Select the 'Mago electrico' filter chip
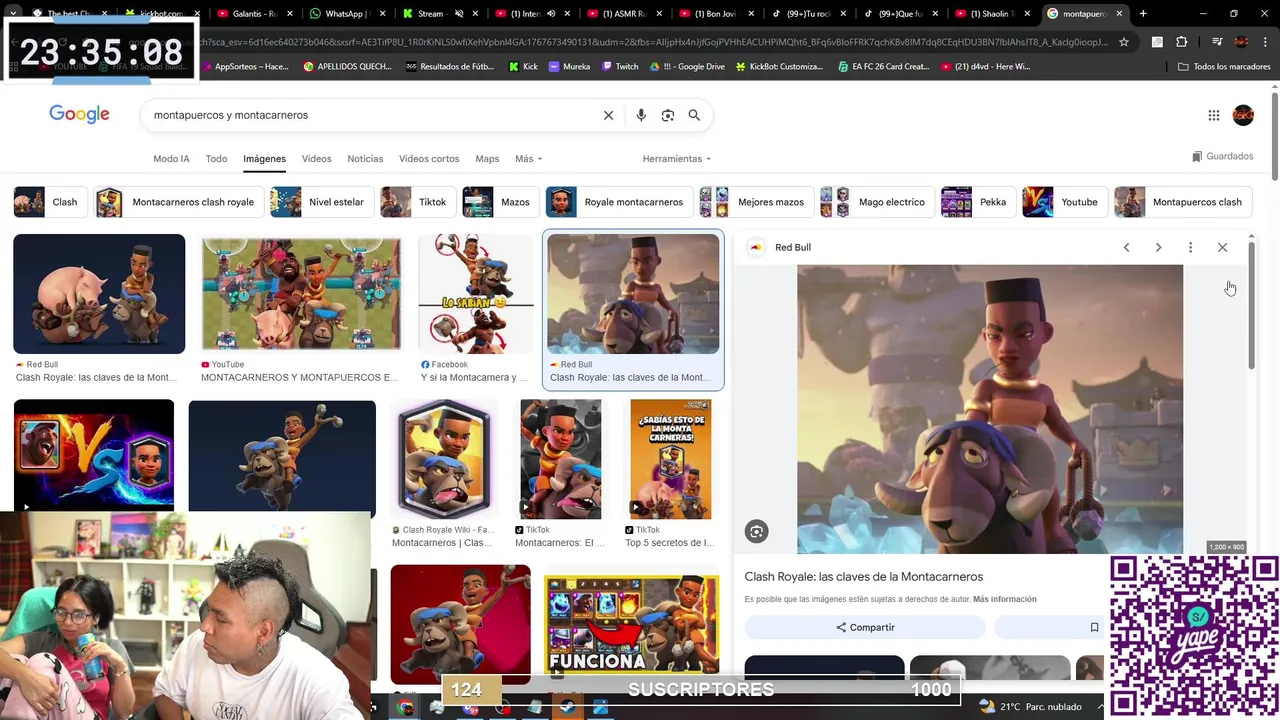 (x=877, y=202)
